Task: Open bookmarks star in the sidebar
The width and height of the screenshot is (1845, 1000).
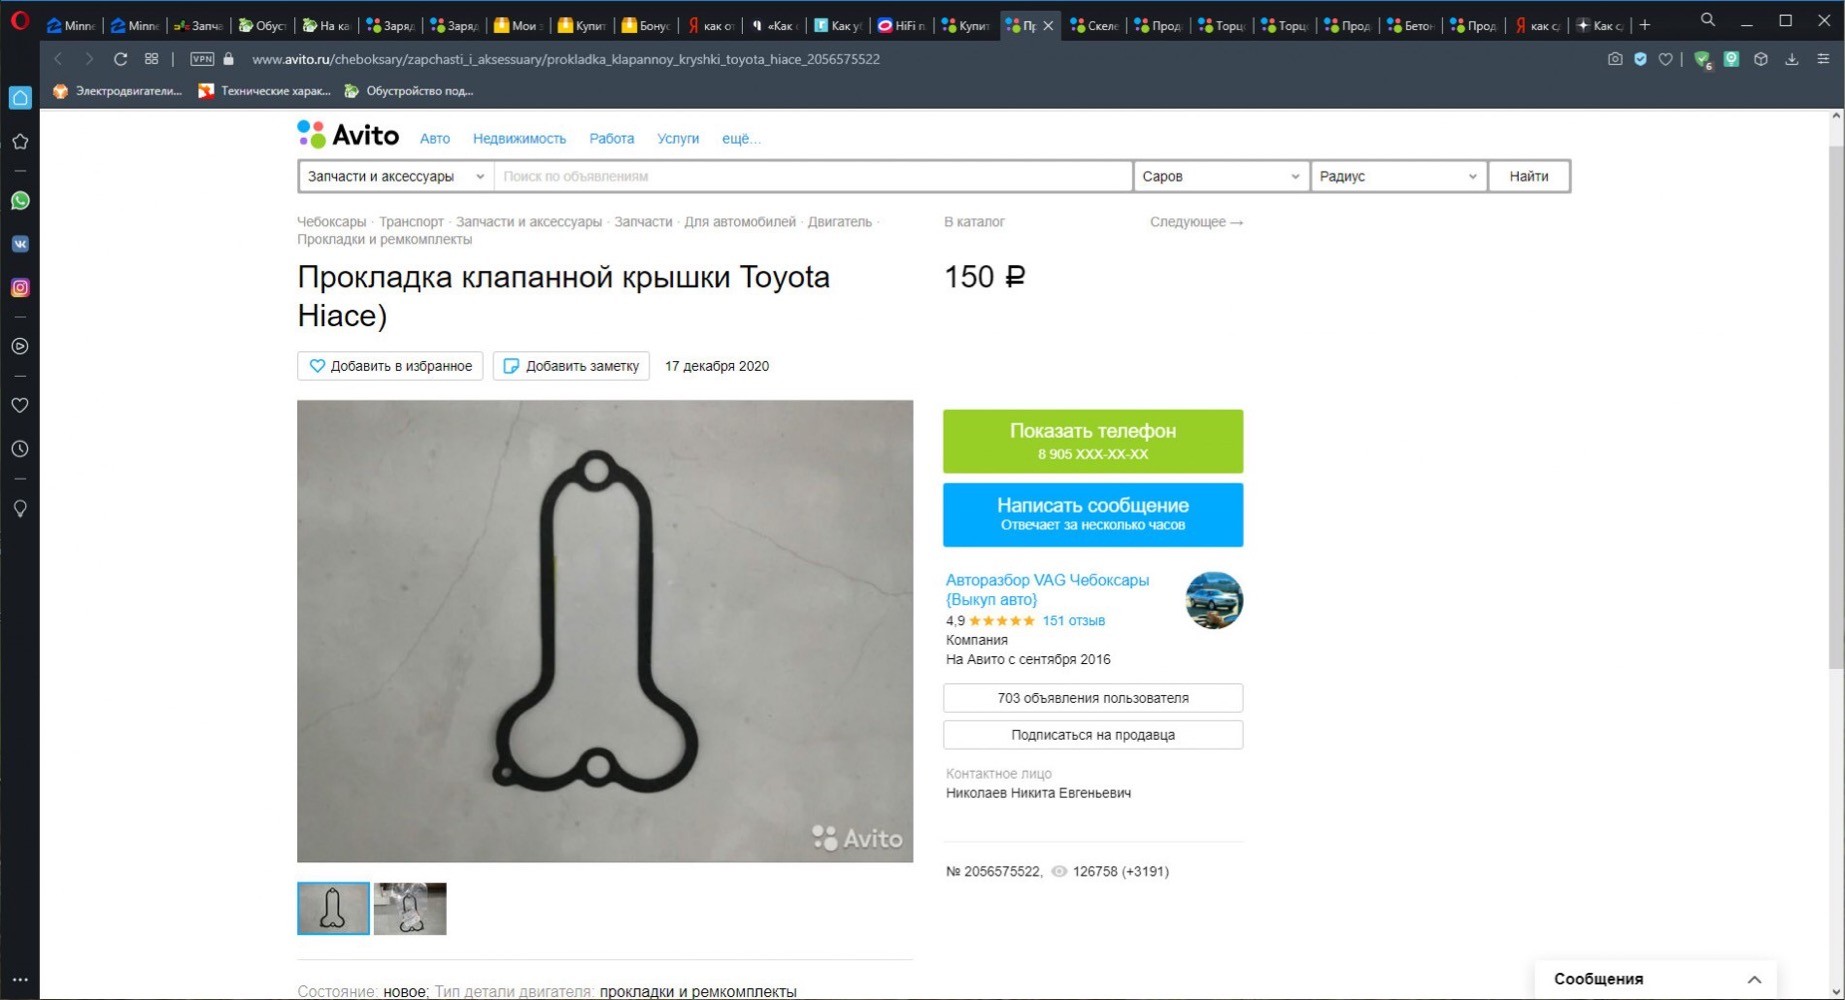Action: coord(20,141)
